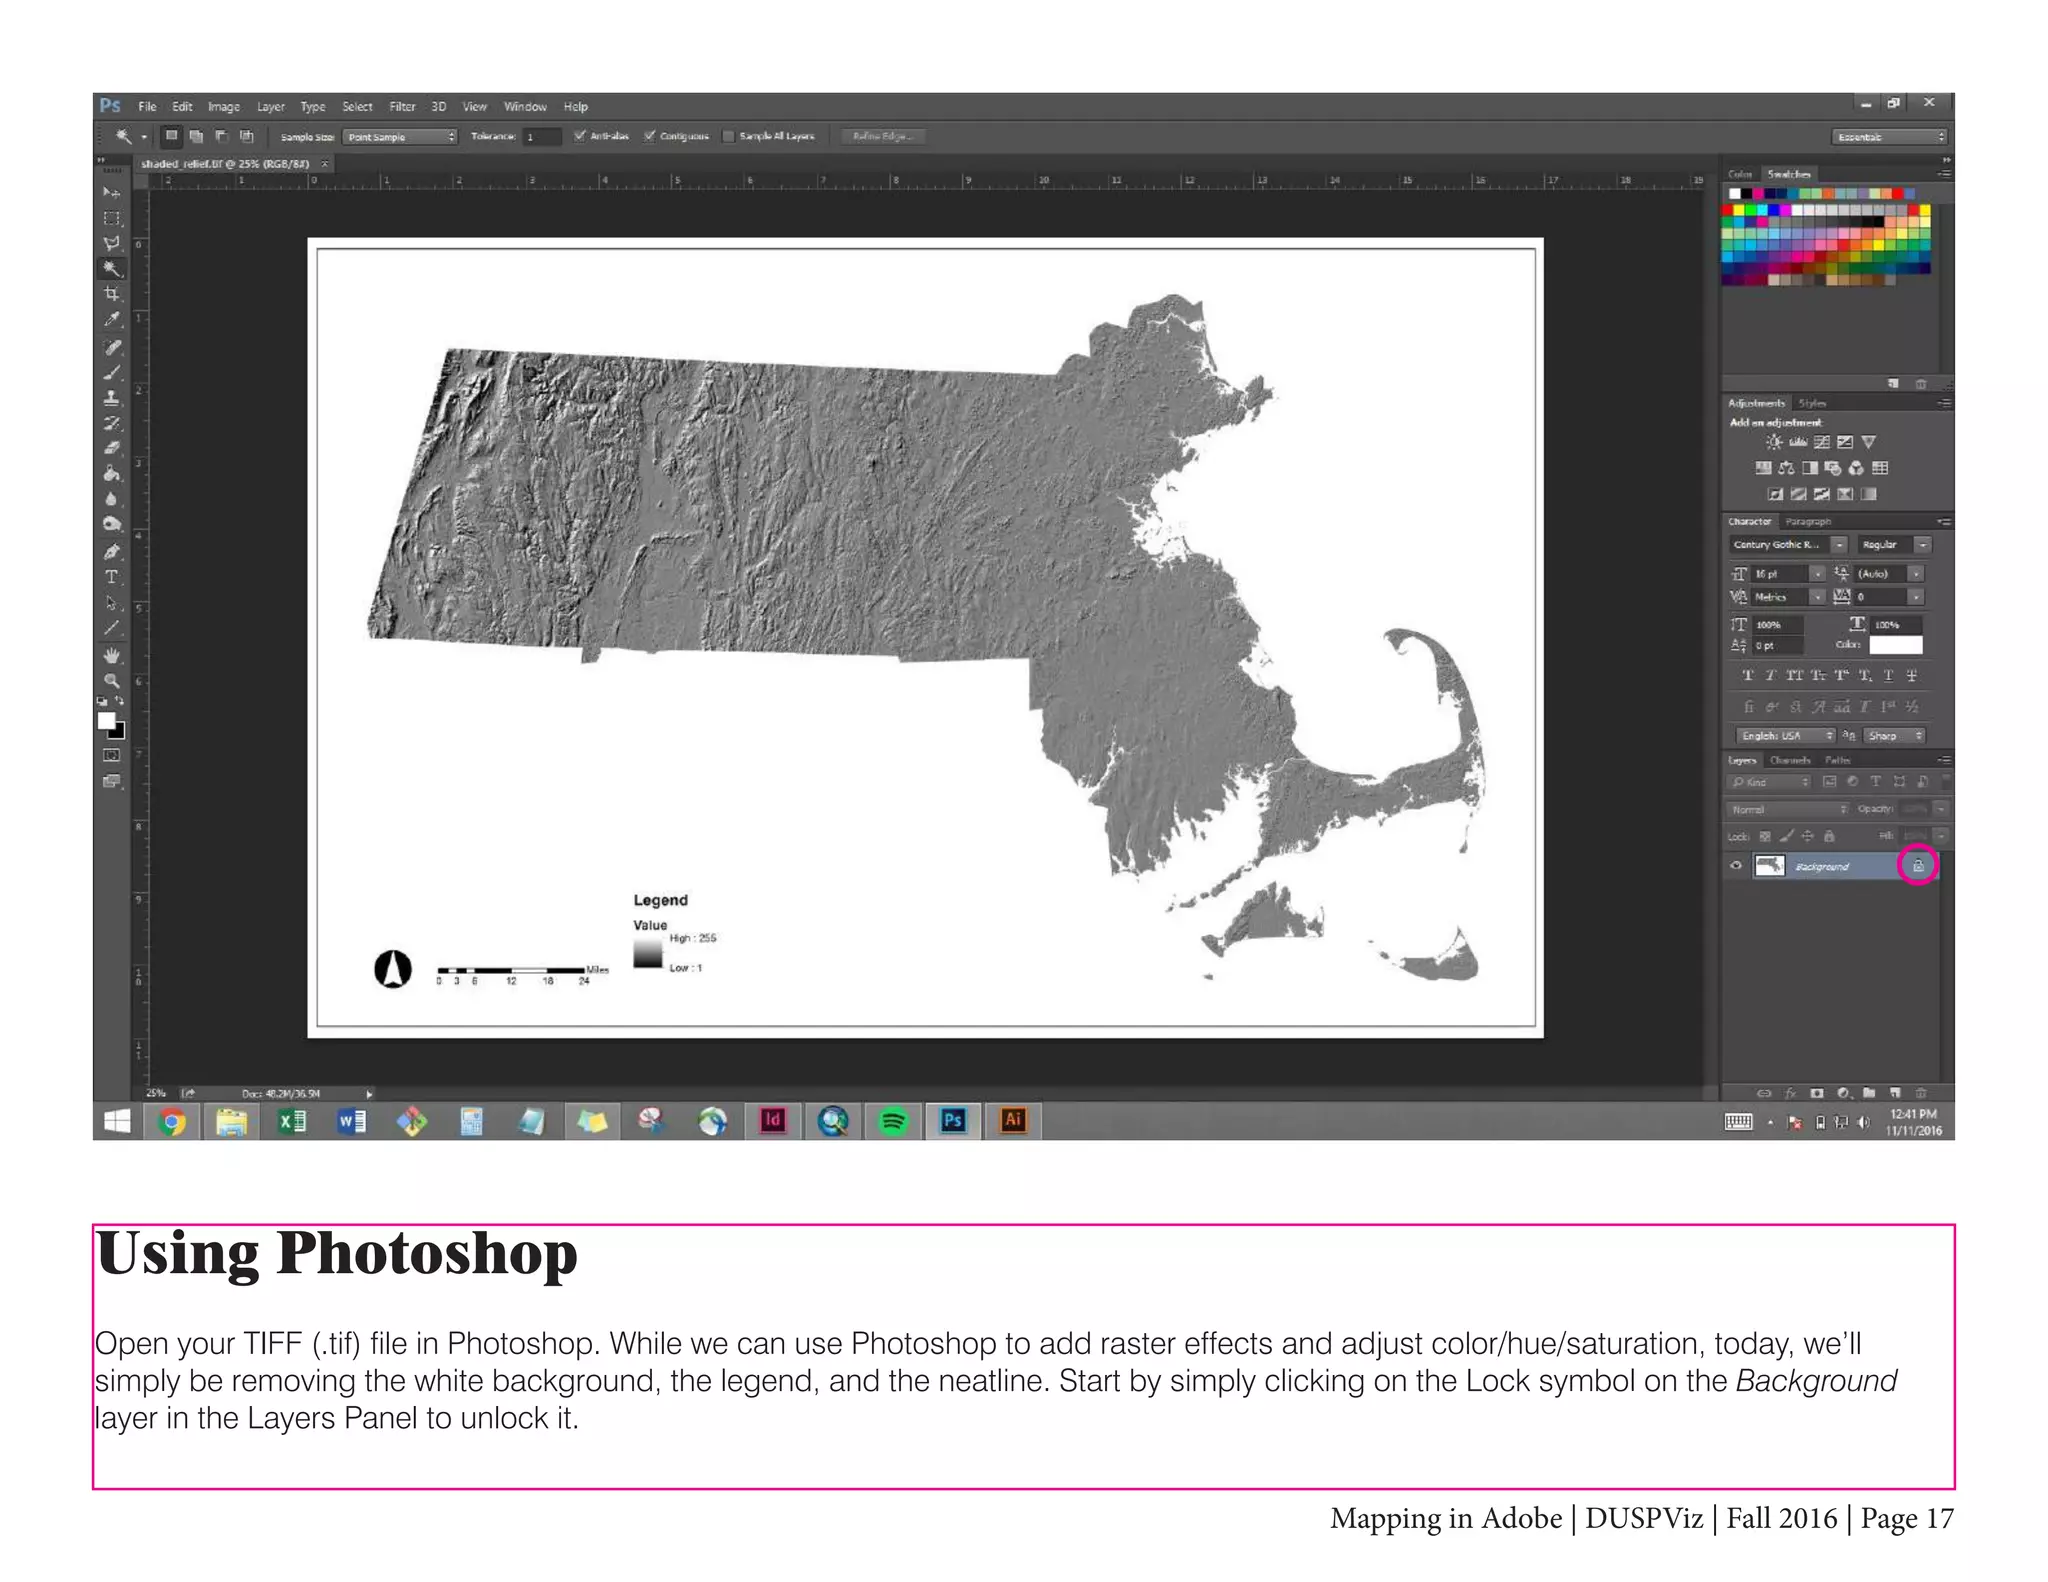Click the foreground color swatch in Tools
Screen dimensions: 2048x1582
click(x=107, y=722)
